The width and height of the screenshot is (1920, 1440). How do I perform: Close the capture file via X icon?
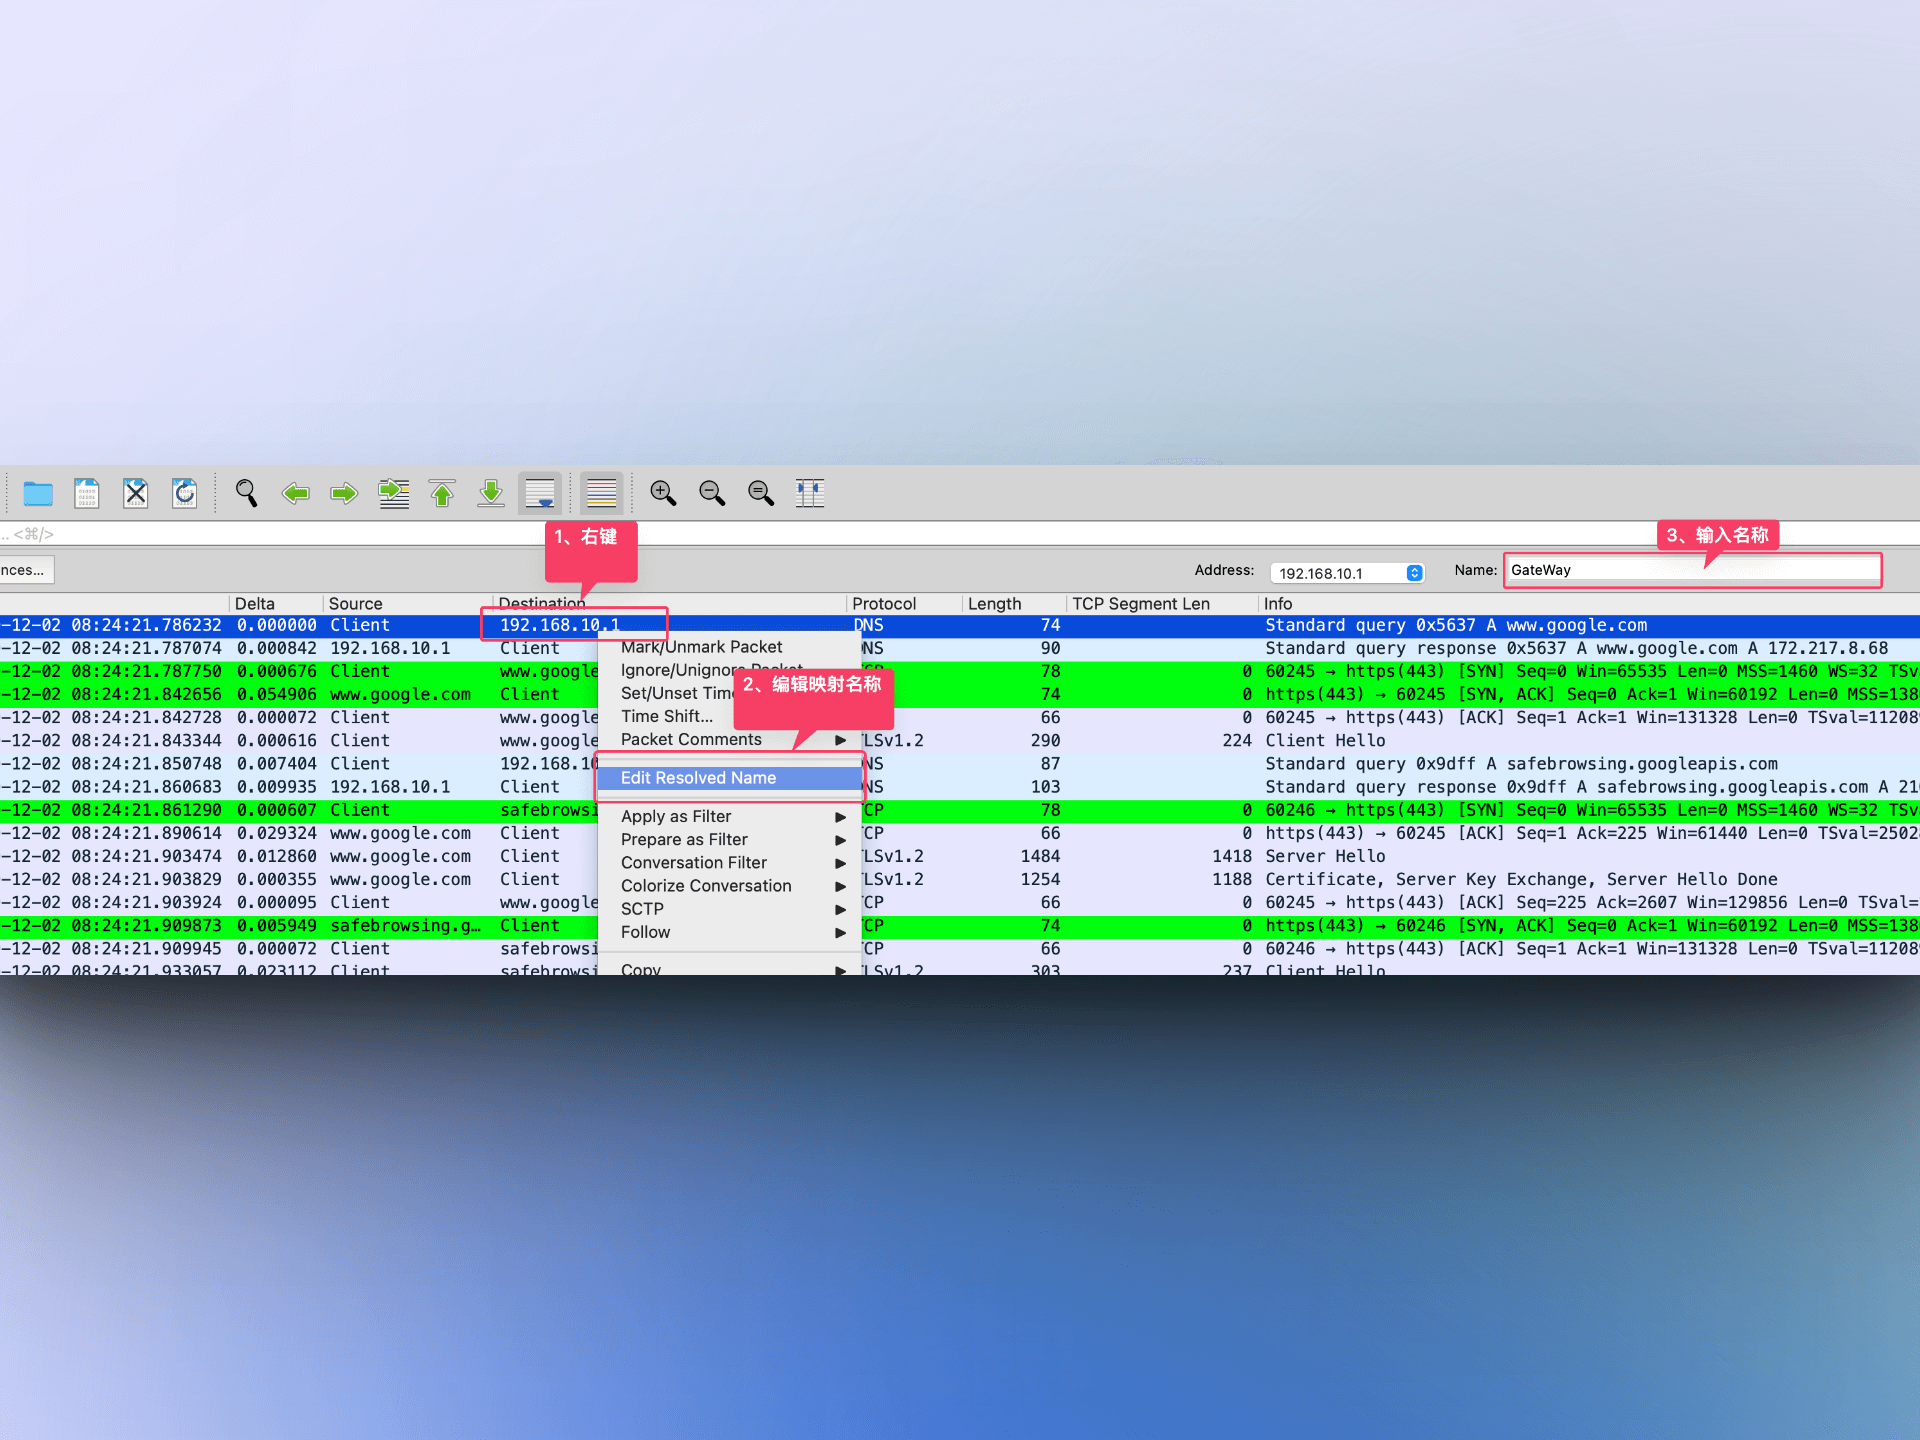136,493
